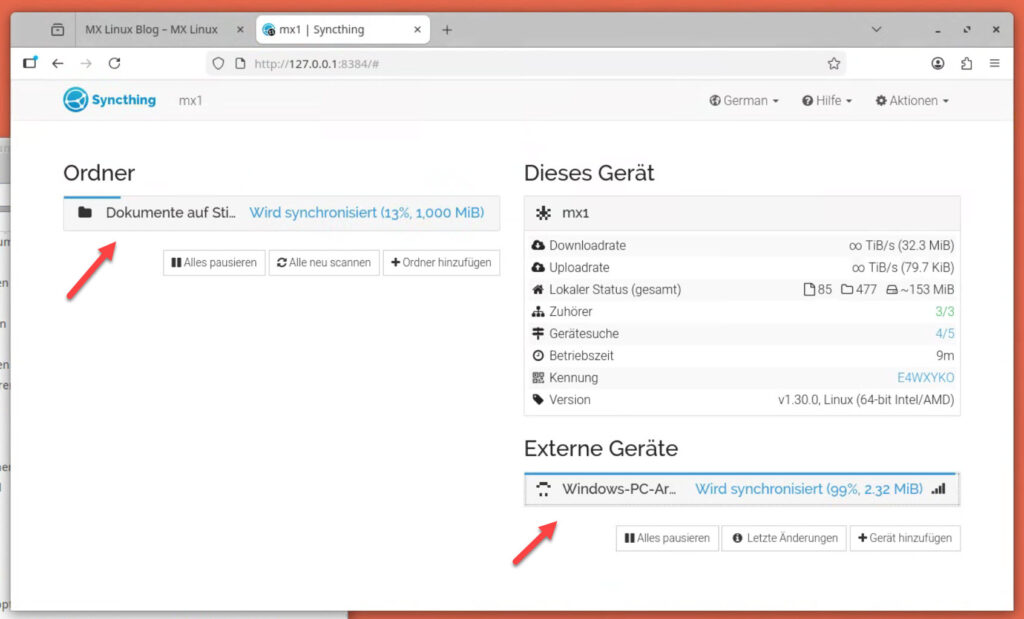Click the shield tracking protection icon
The width and height of the screenshot is (1024, 619).
coord(218,63)
